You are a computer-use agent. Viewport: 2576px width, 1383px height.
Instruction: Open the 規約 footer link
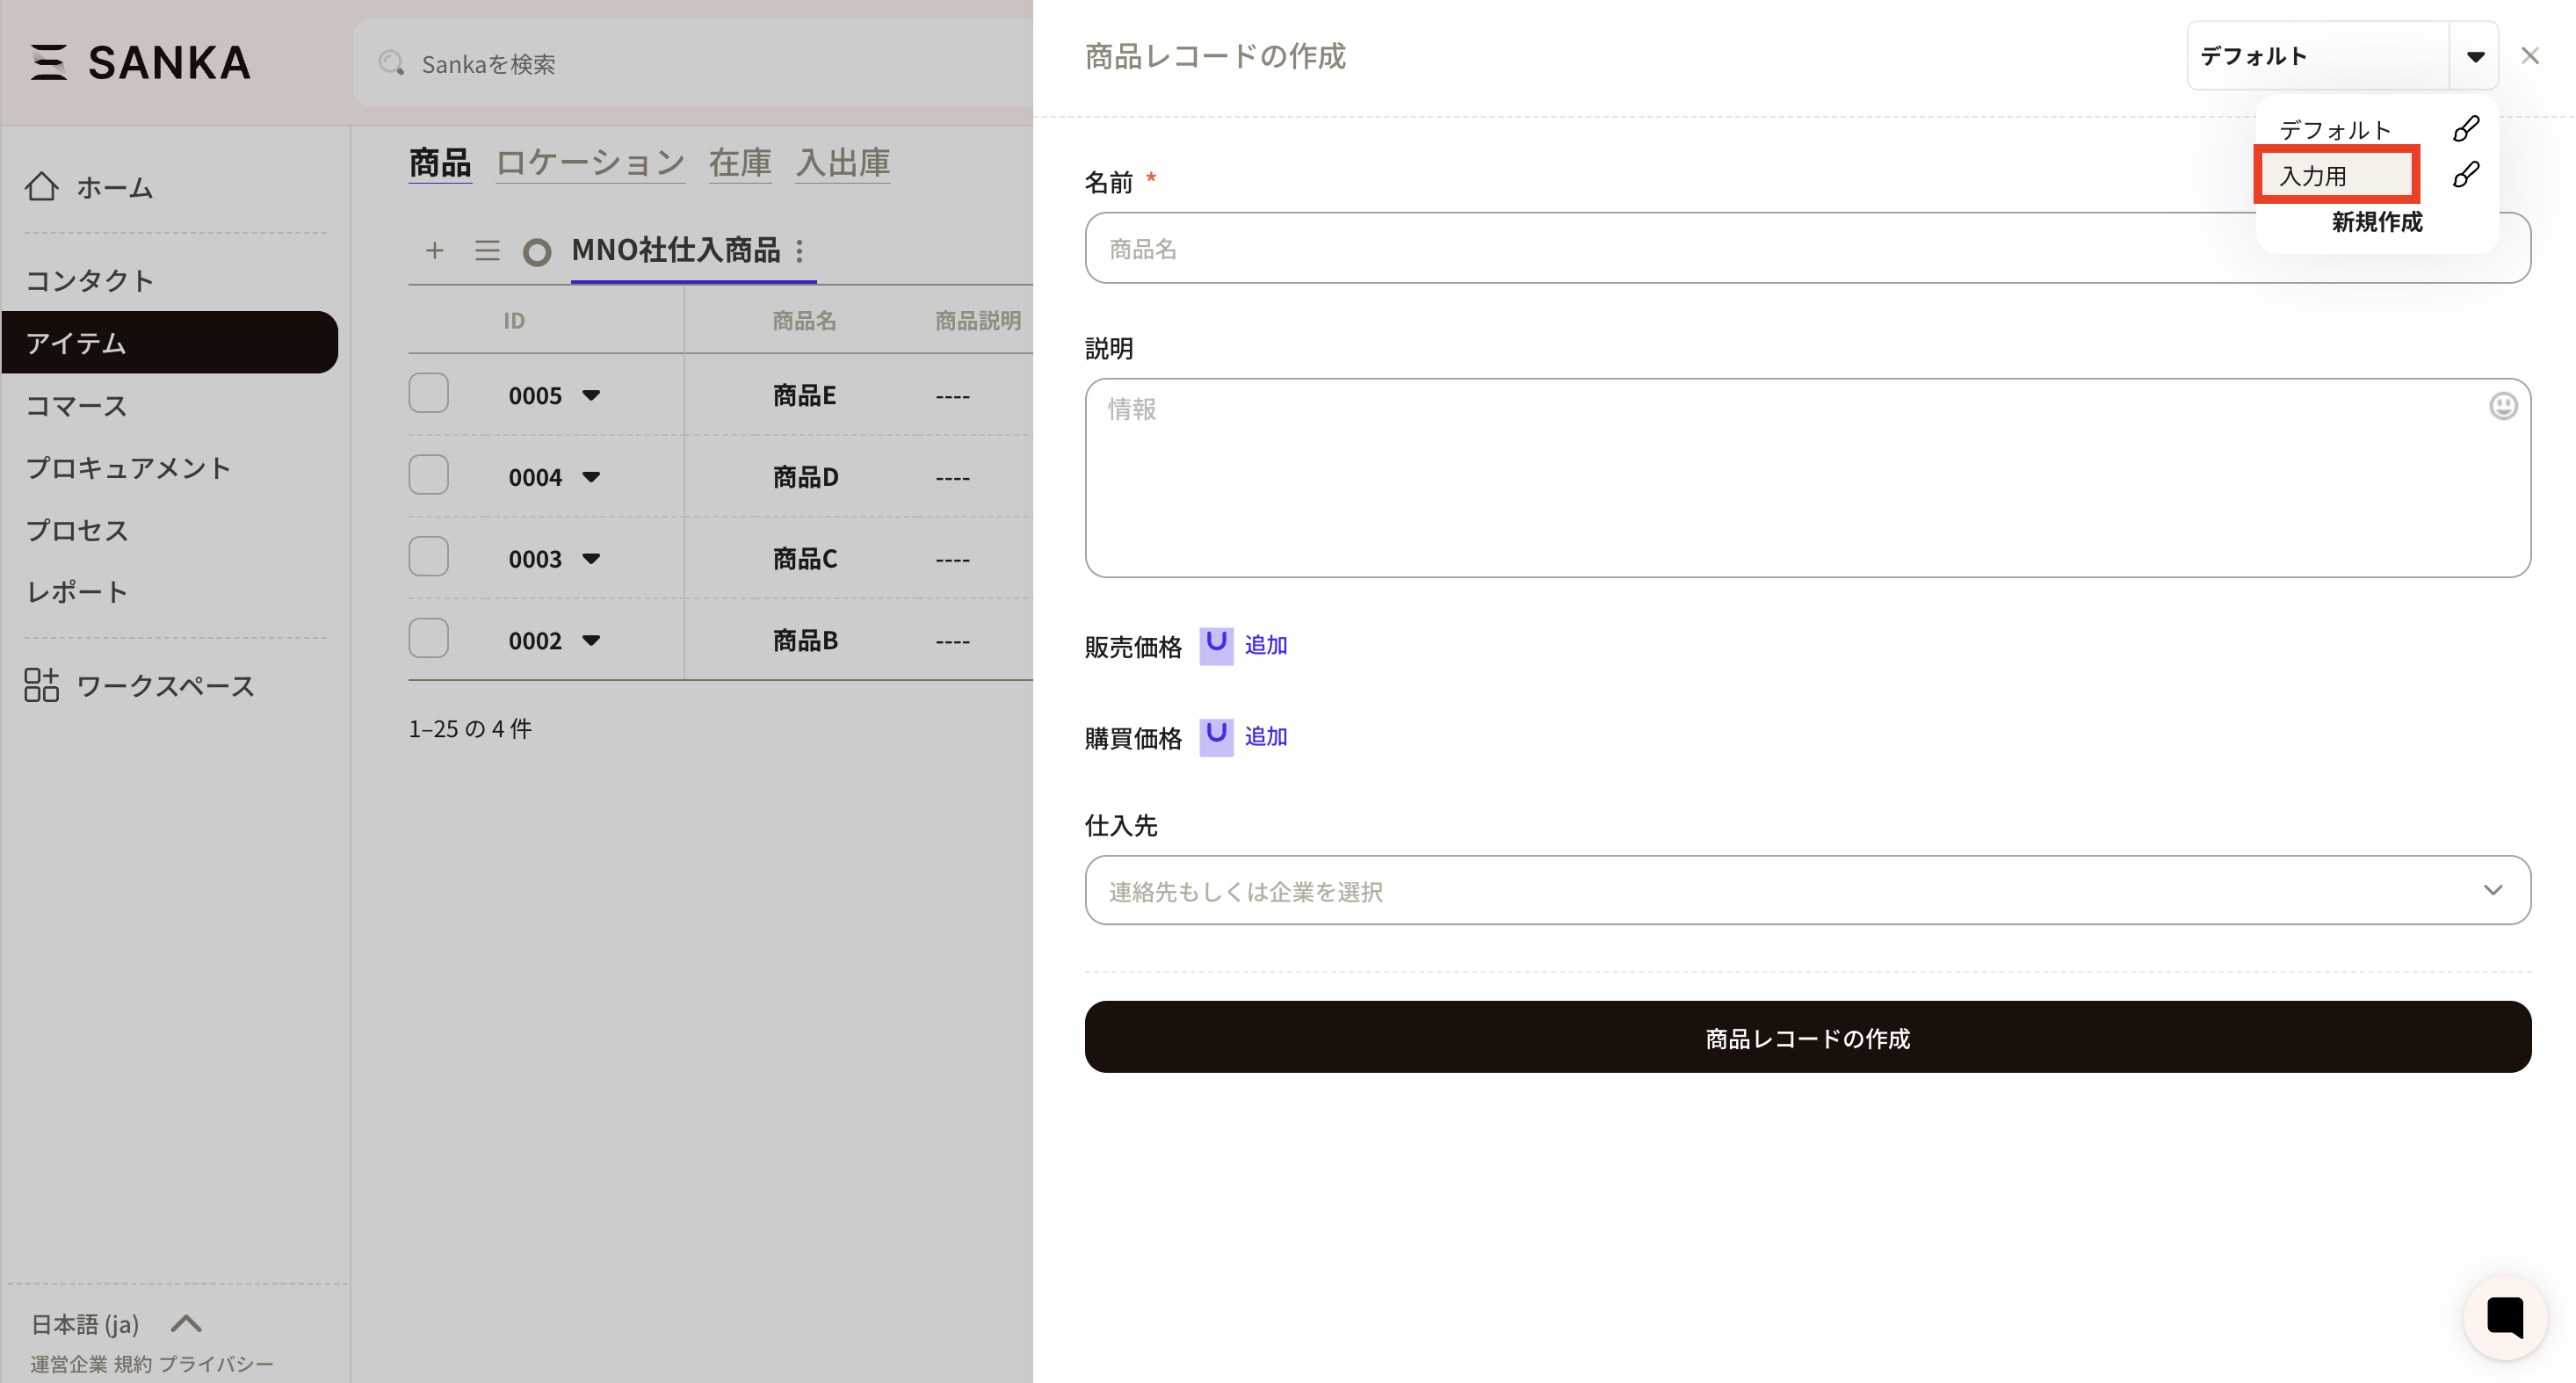coord(133,1364)
